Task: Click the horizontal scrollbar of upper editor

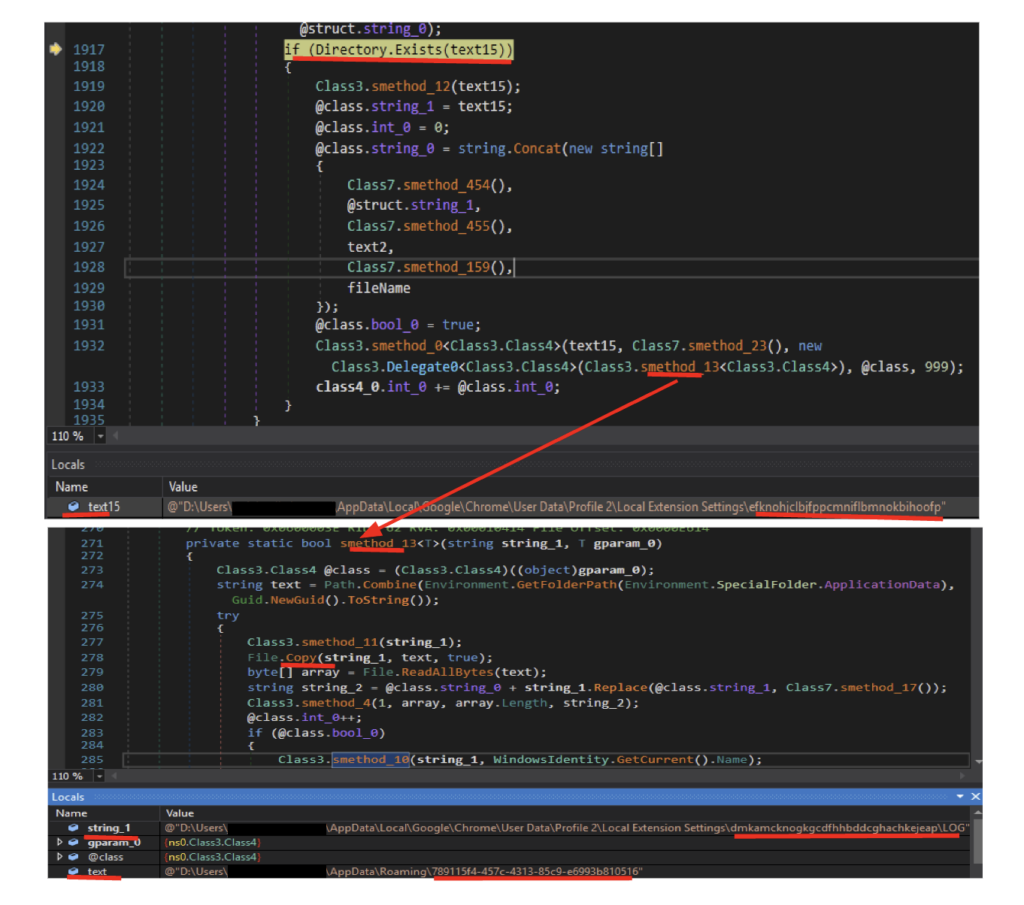Action: coord(540,437)
